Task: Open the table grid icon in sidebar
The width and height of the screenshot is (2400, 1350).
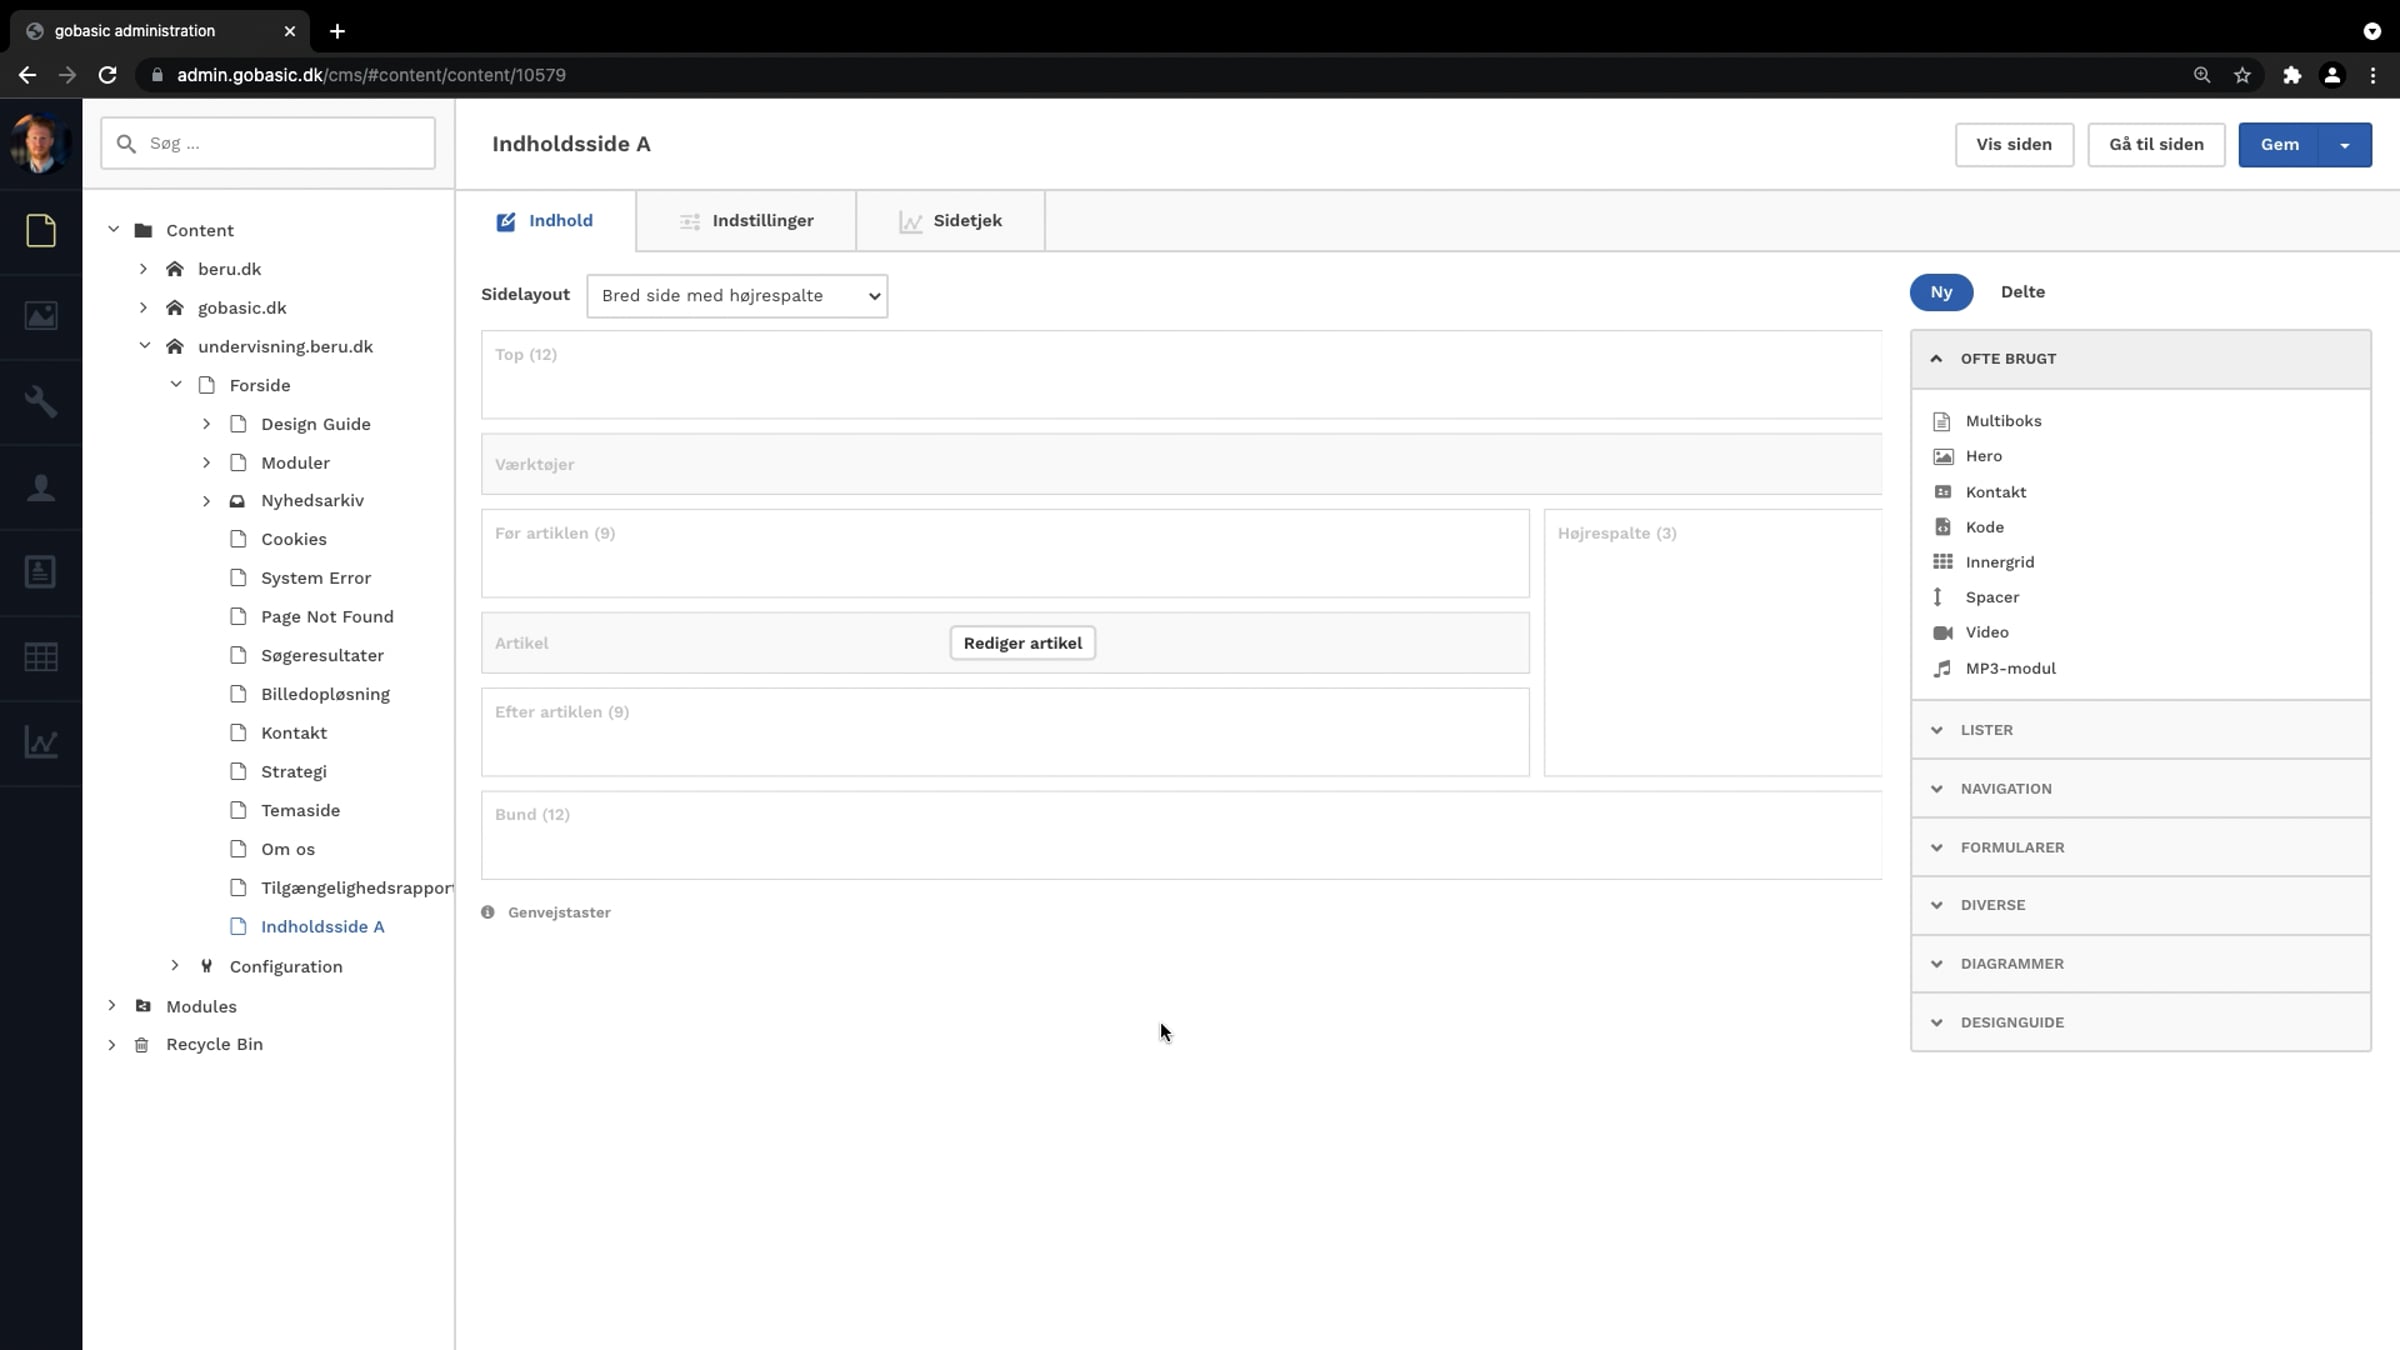Action: [40, 657]
